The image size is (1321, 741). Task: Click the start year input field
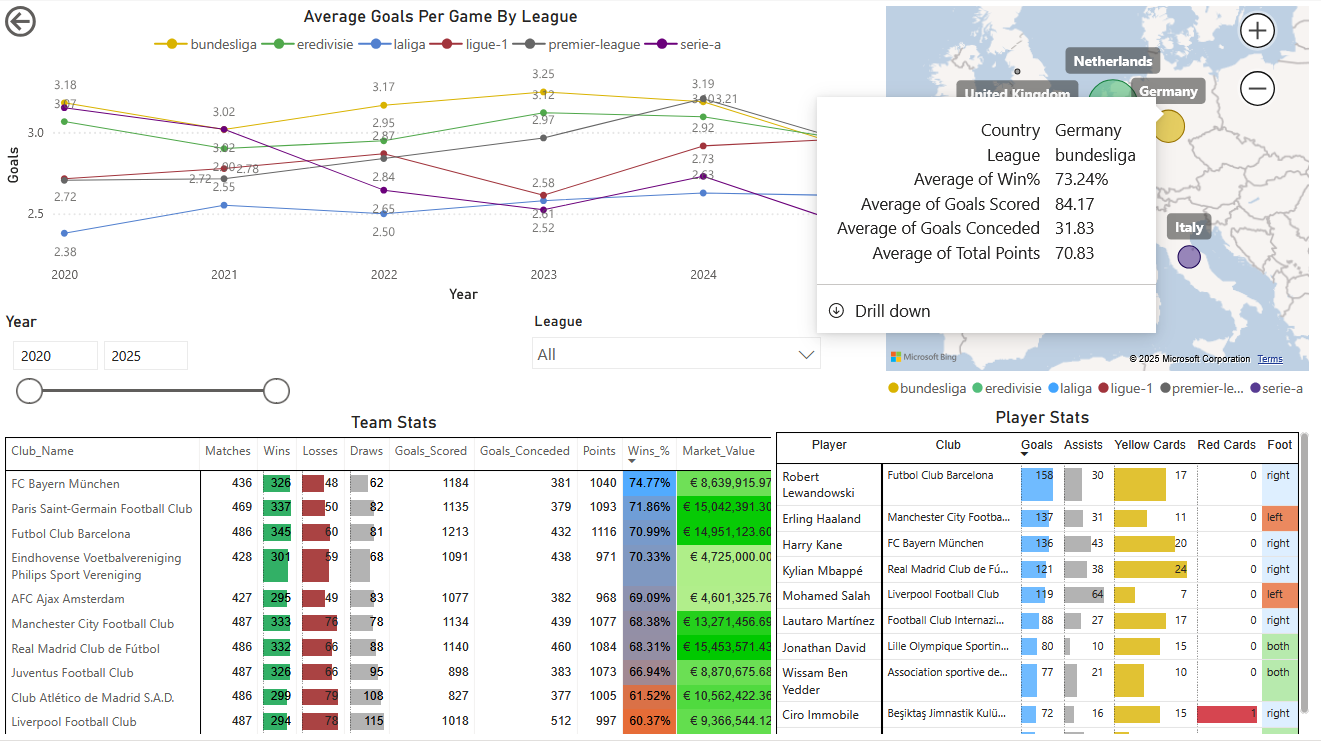click(x=55, y=356)
